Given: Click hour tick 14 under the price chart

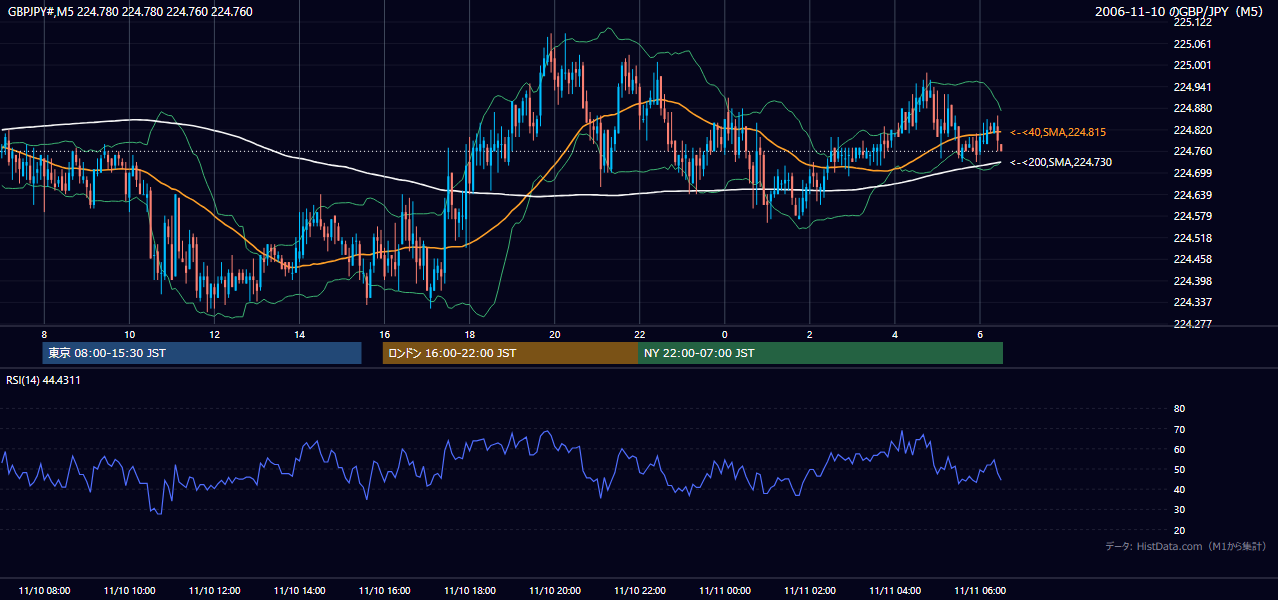Looking at the screenshot, I should tap(299, 334).
